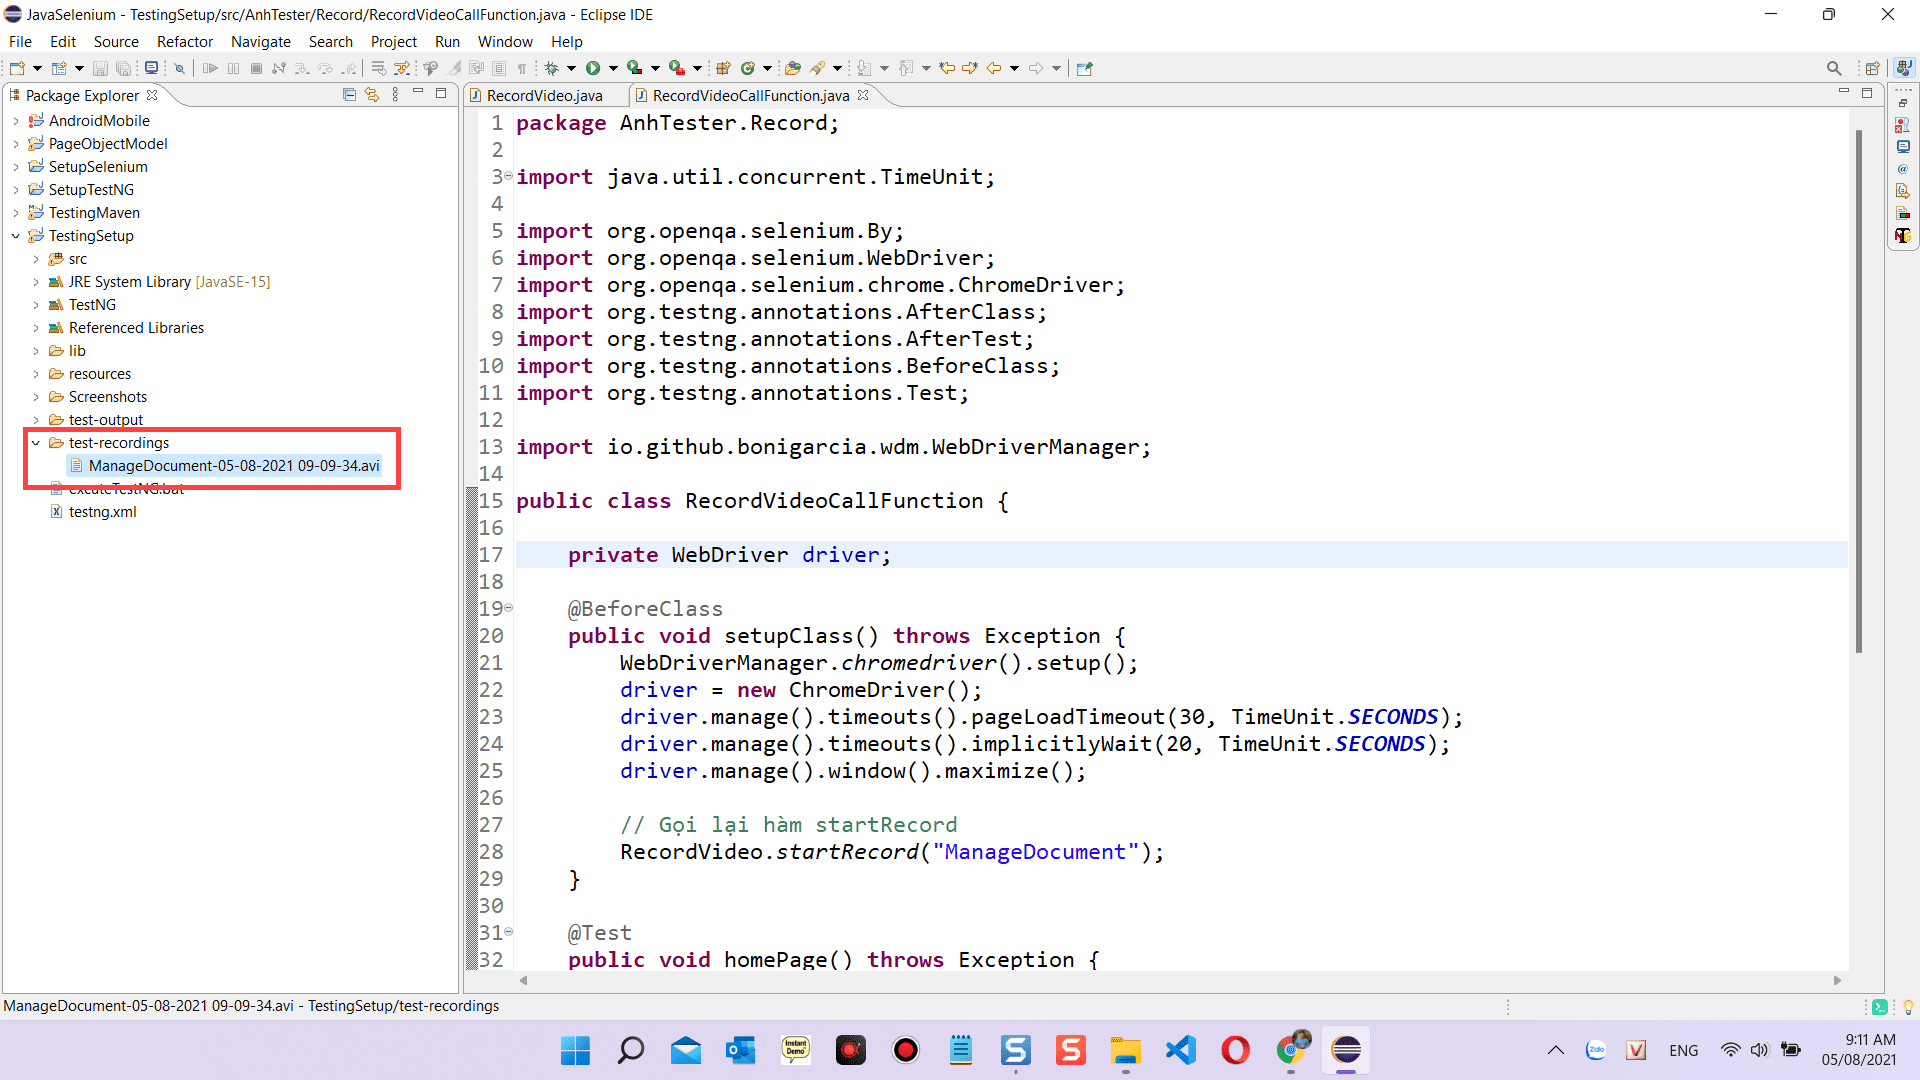Expand the src folder node
The width and height of the screenshot is (1920, 1080).
[x=36, y=259]
